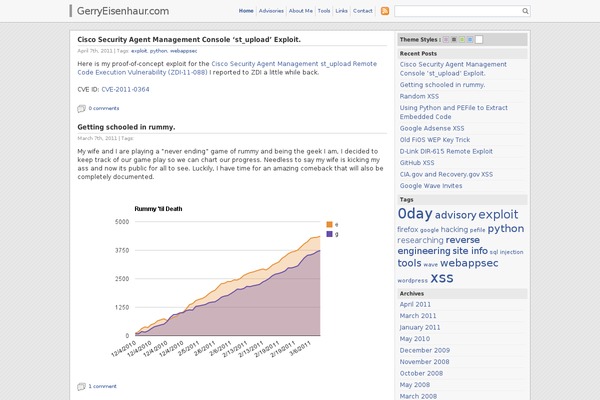This screenshot has height=400, width=600.
Task: Open the March 2011 archive
Action: pyautogui.click(x=418, y=316)
